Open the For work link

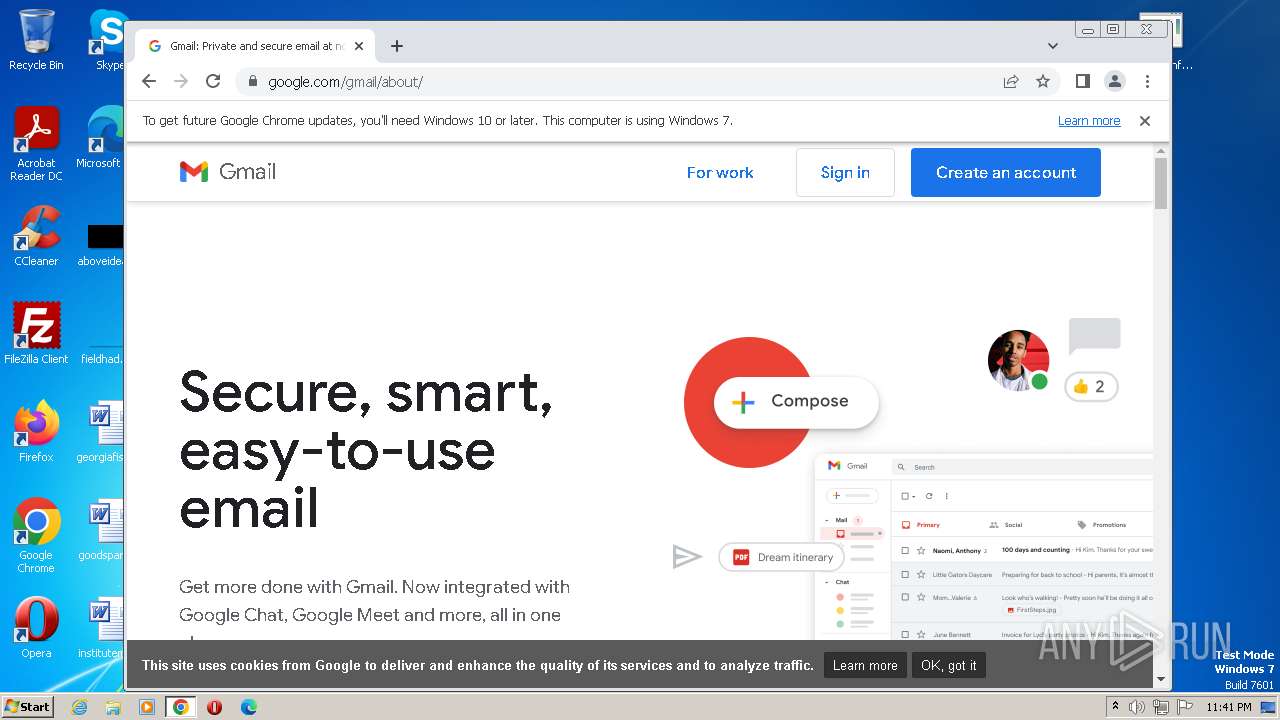pyautogui.click(x=720, y=173)
